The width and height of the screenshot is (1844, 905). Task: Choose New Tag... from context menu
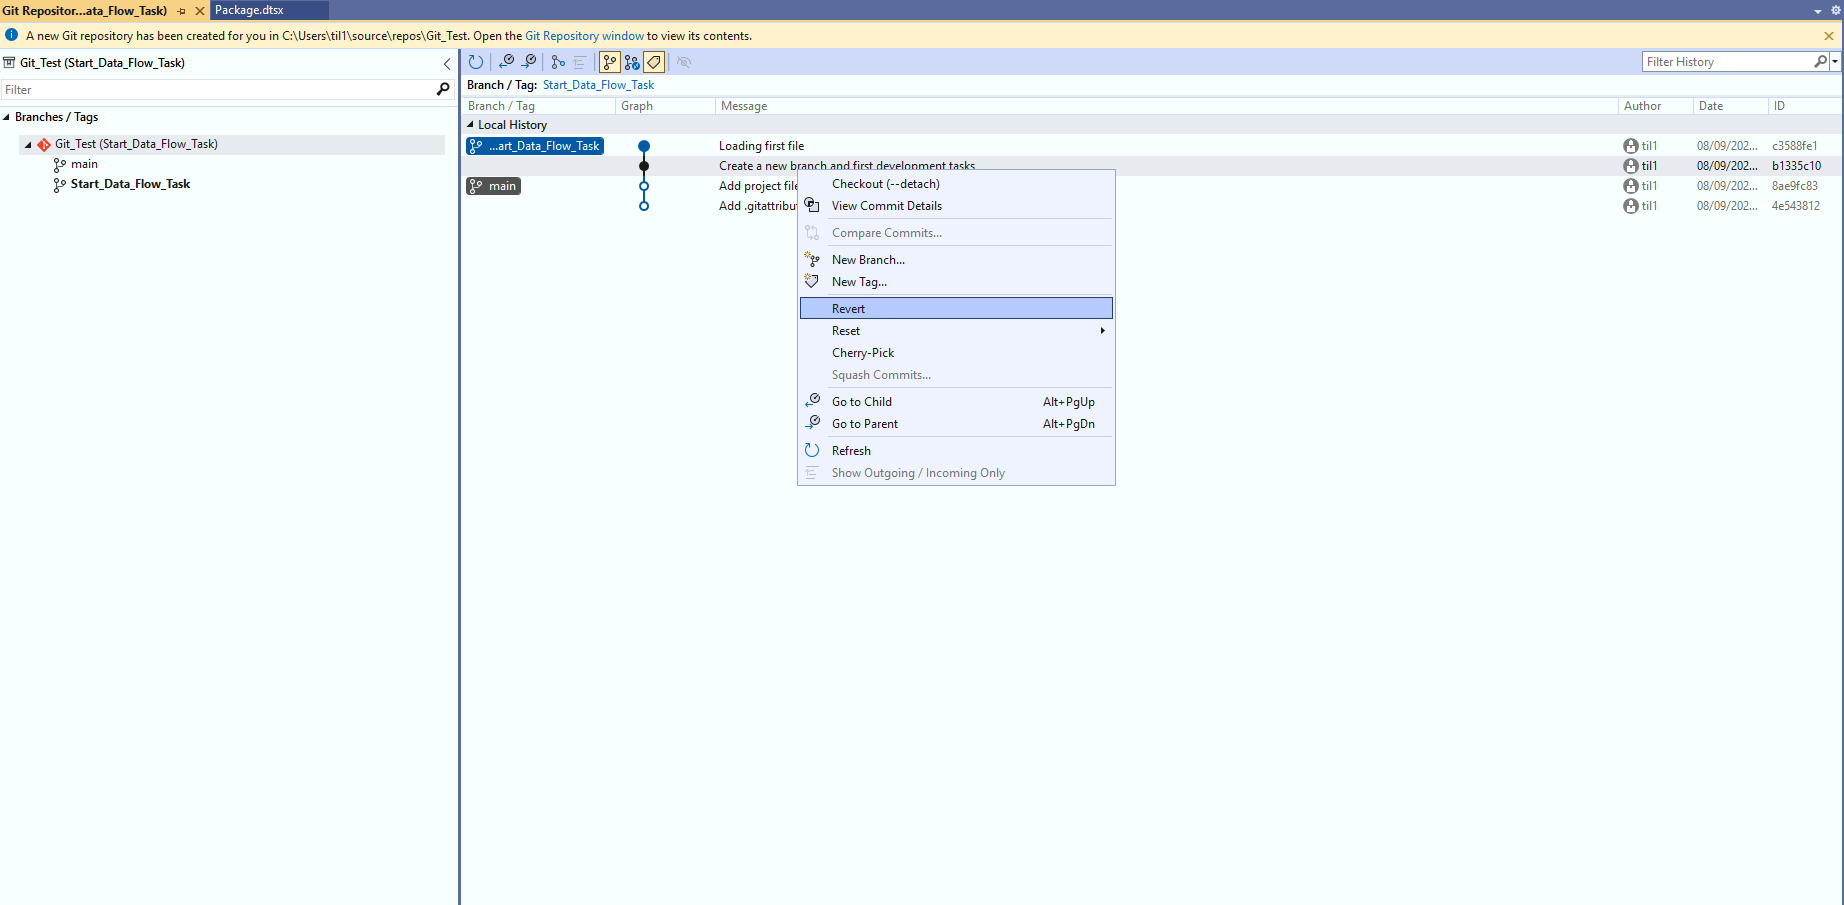coord(956,282)
